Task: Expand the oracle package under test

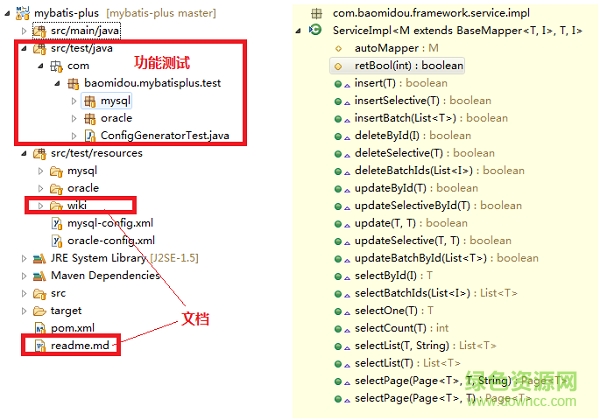Action: [x=74, y=119]
